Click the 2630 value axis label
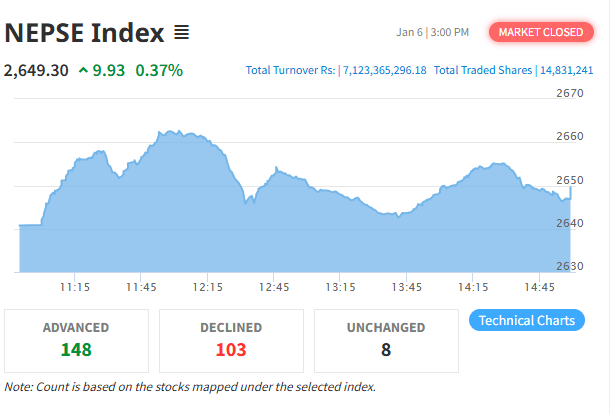Viewport: 610px width, 414px height. coord(569,266)
